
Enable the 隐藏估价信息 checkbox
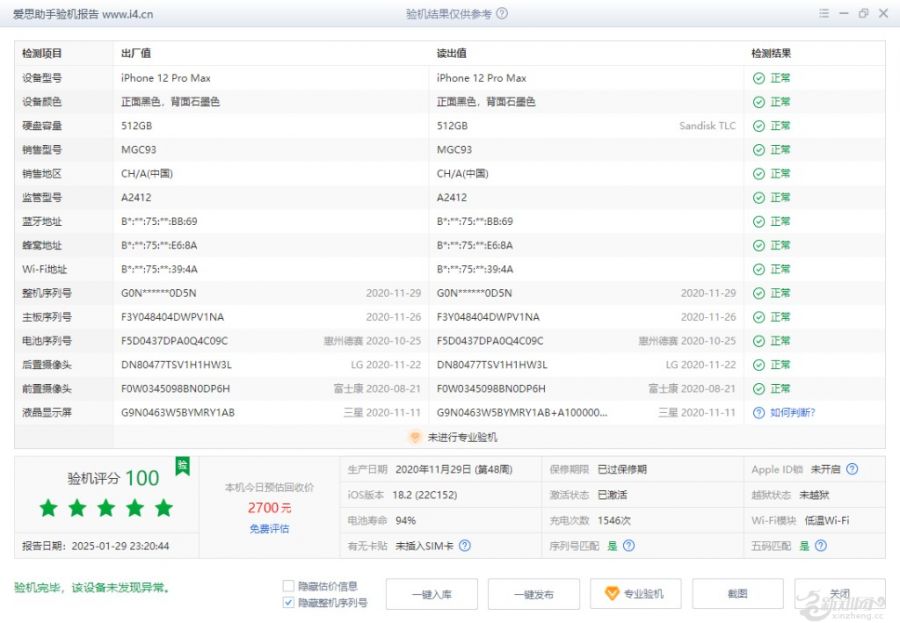pyautogui.click(x=289, y=586)
